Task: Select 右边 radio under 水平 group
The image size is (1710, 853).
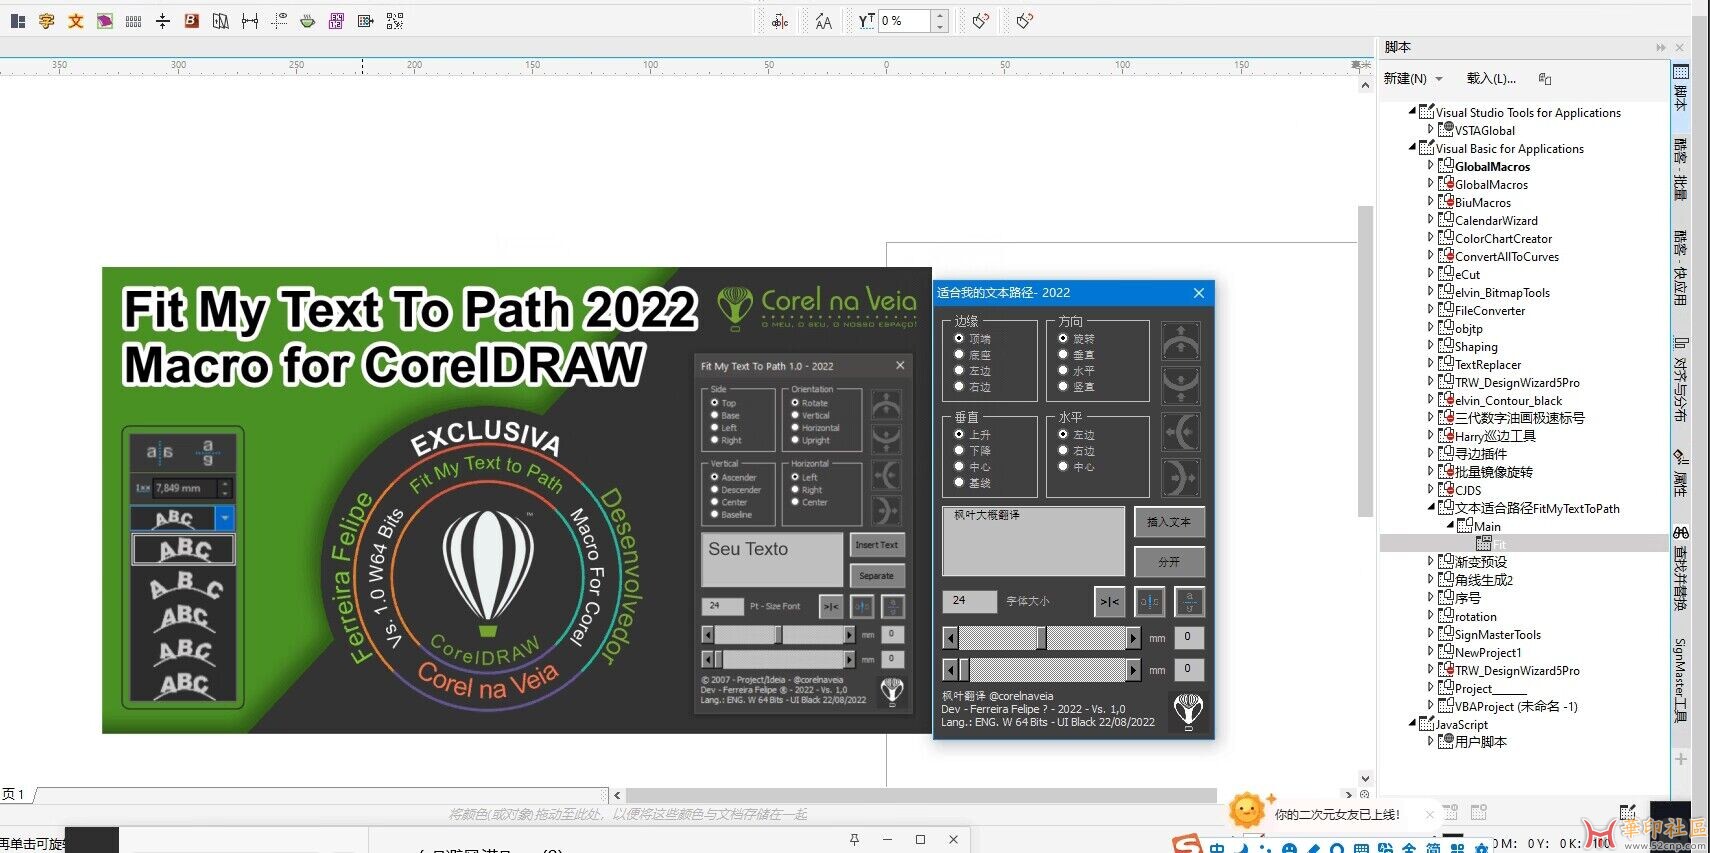Action: click(x=1063, y=450)
